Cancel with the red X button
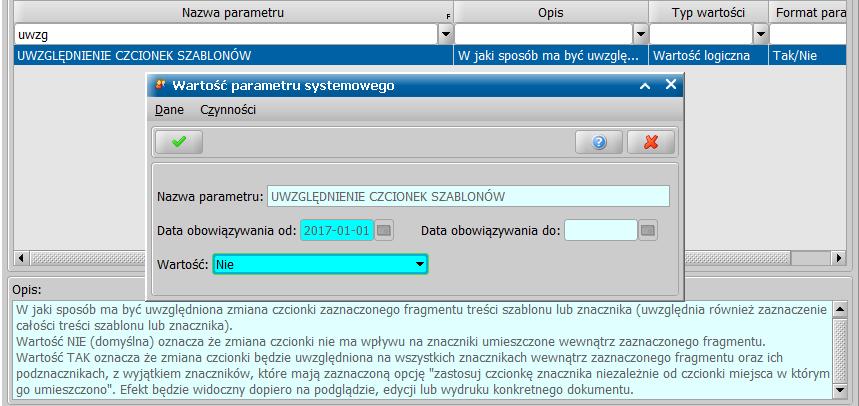Screen dimensions: 859x406 (651, 142)
